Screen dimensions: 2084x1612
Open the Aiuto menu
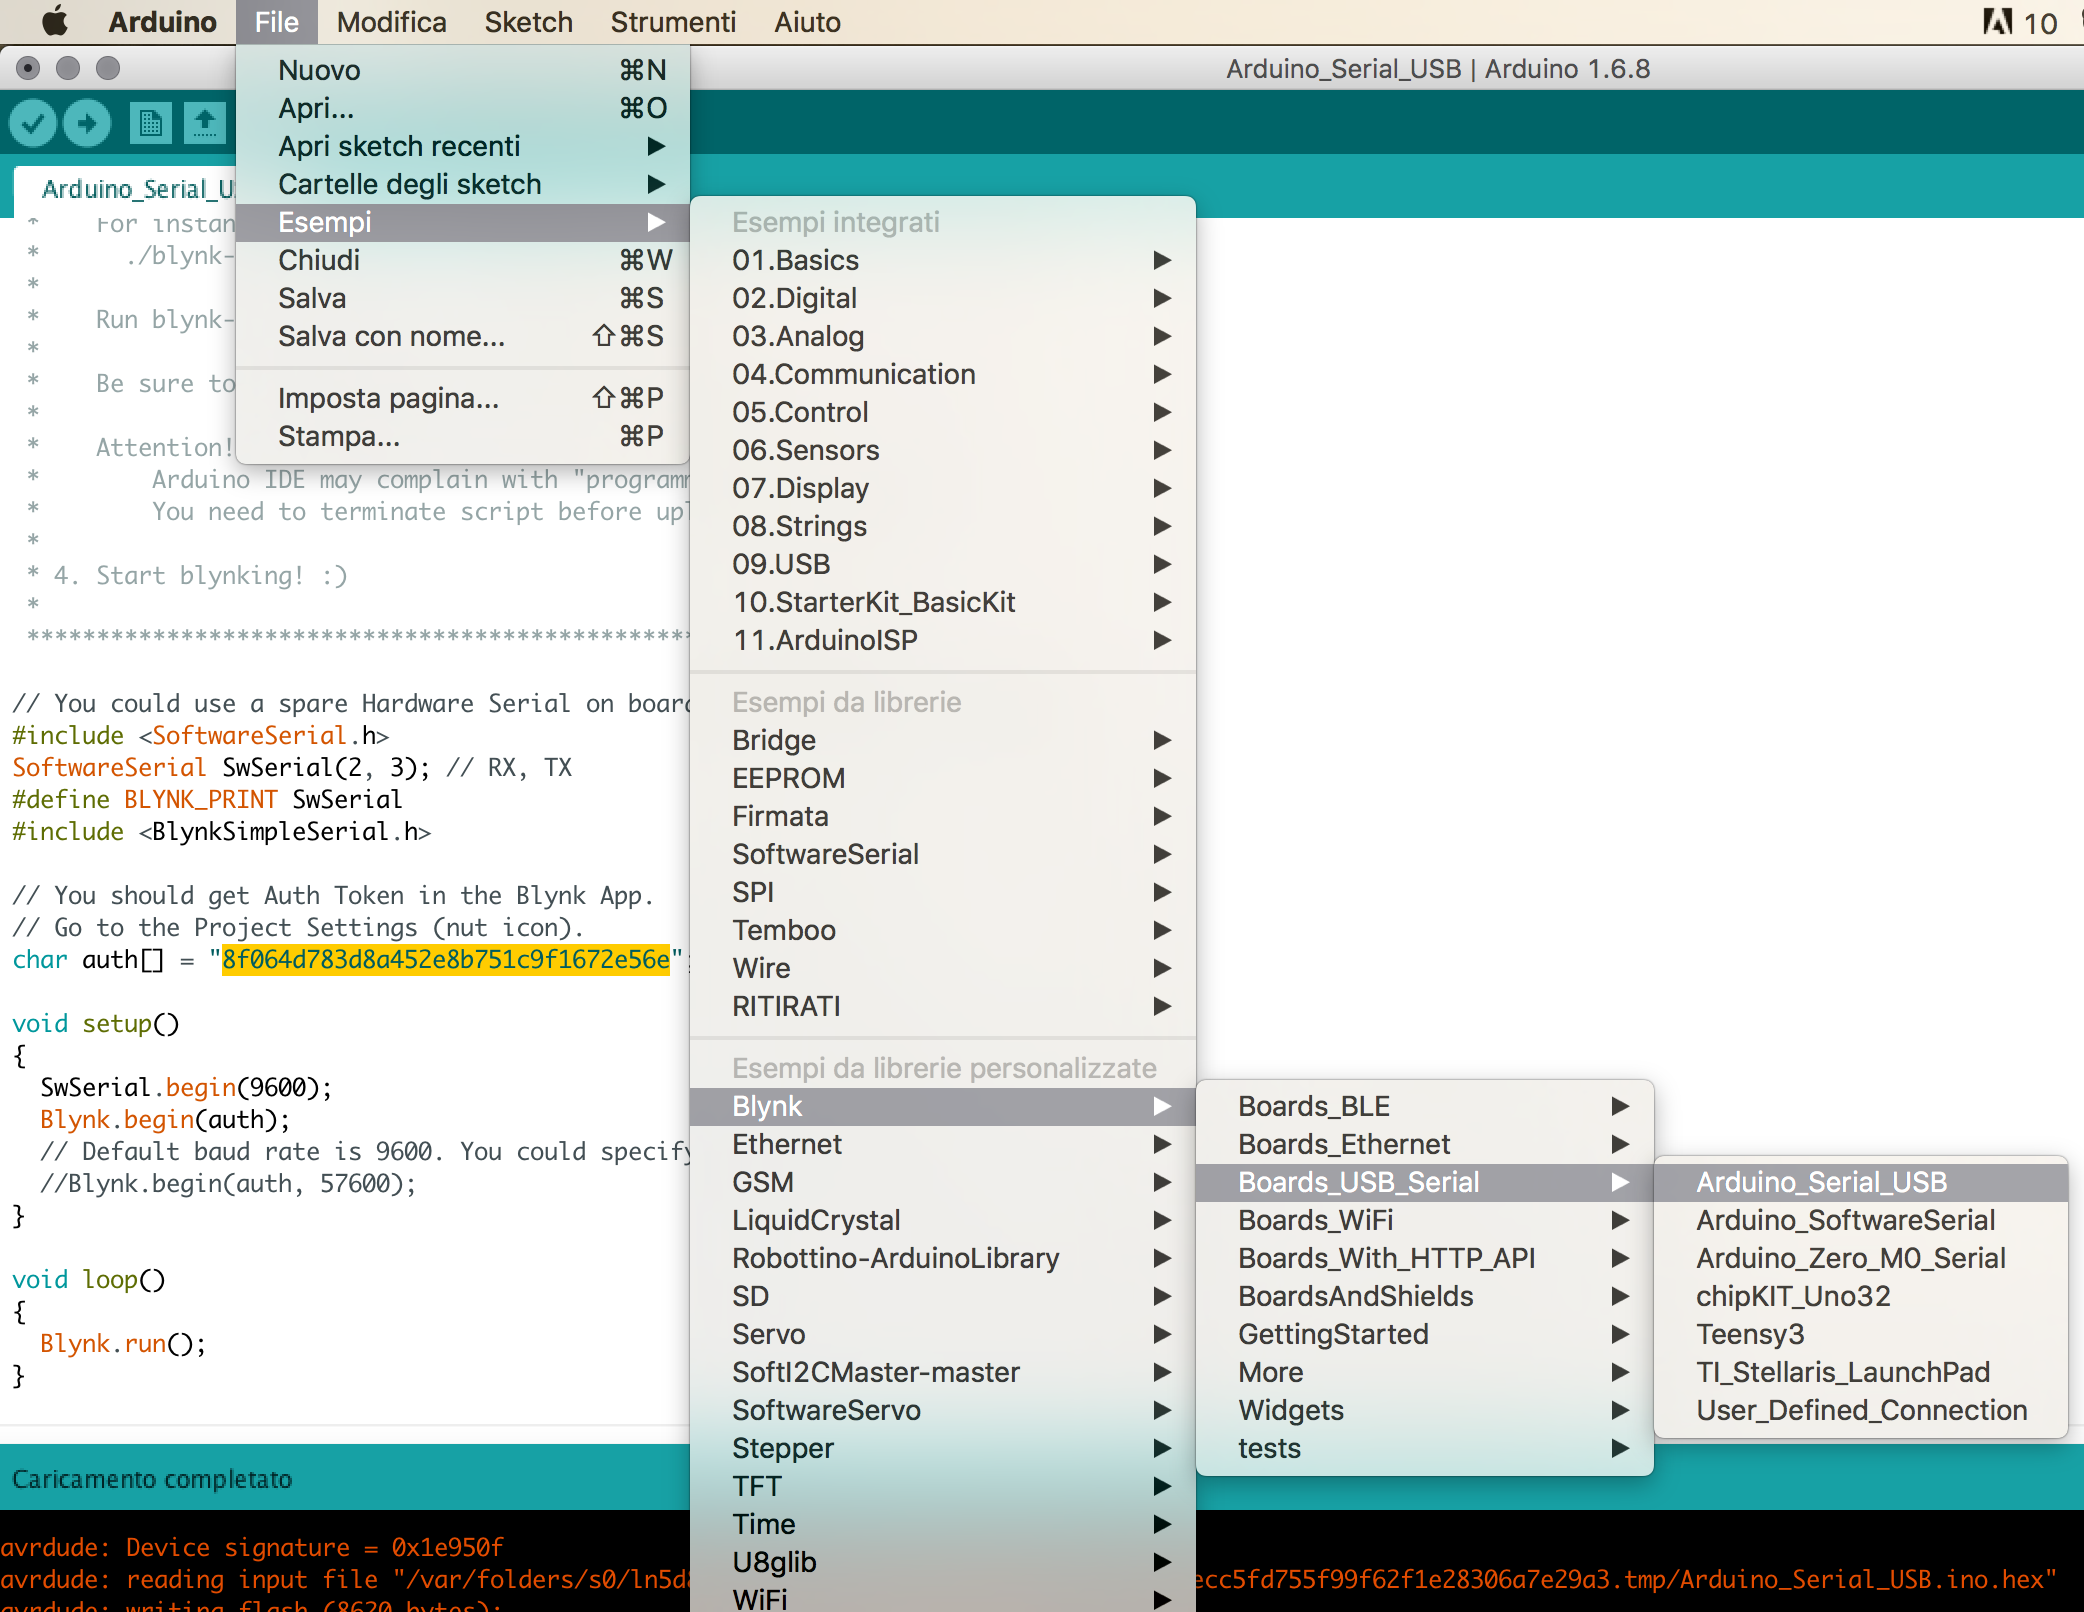807,22
